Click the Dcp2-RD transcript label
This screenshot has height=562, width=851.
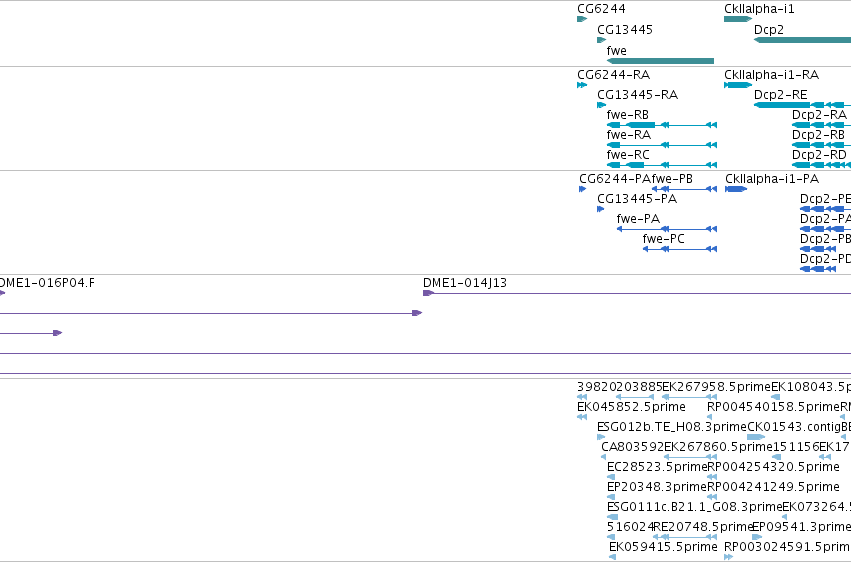tap(819, 155)
